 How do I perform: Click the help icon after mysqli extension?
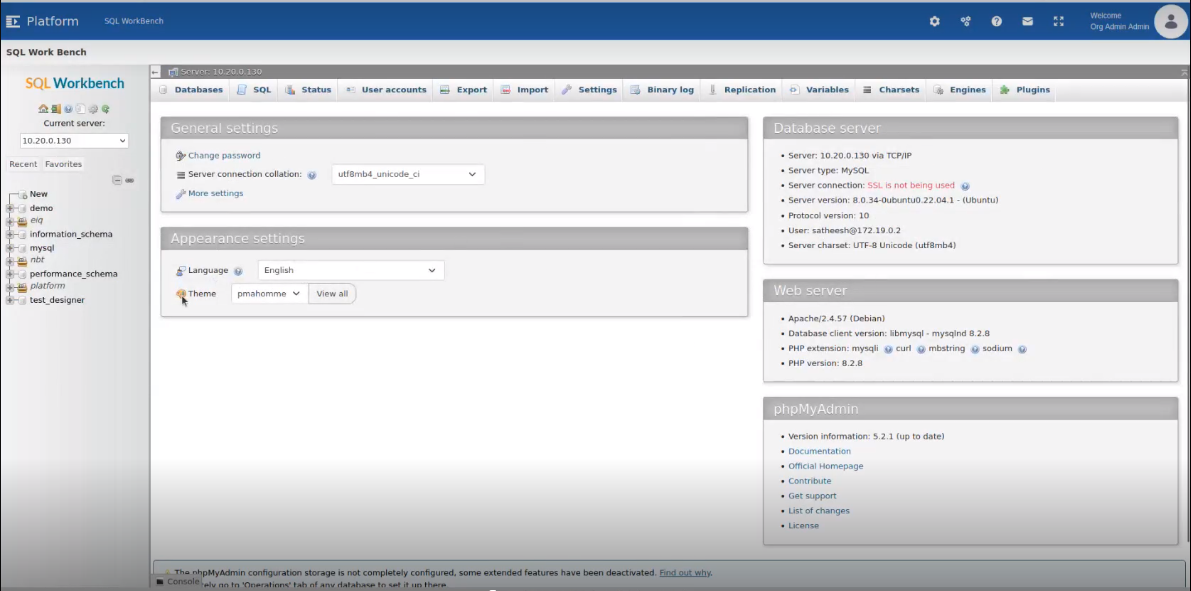pos(888,349)
